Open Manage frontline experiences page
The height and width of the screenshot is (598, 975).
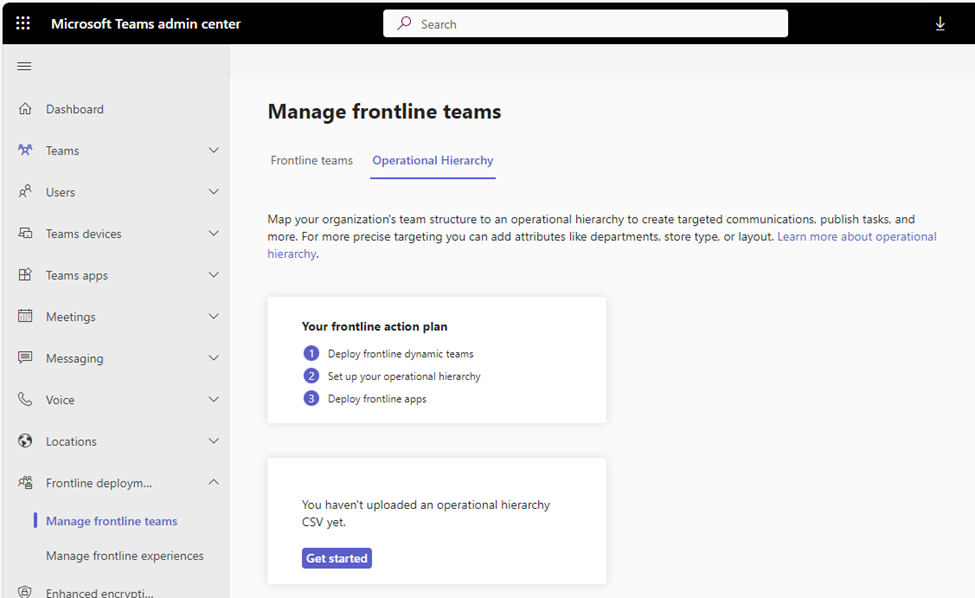(x=124, y=556)
